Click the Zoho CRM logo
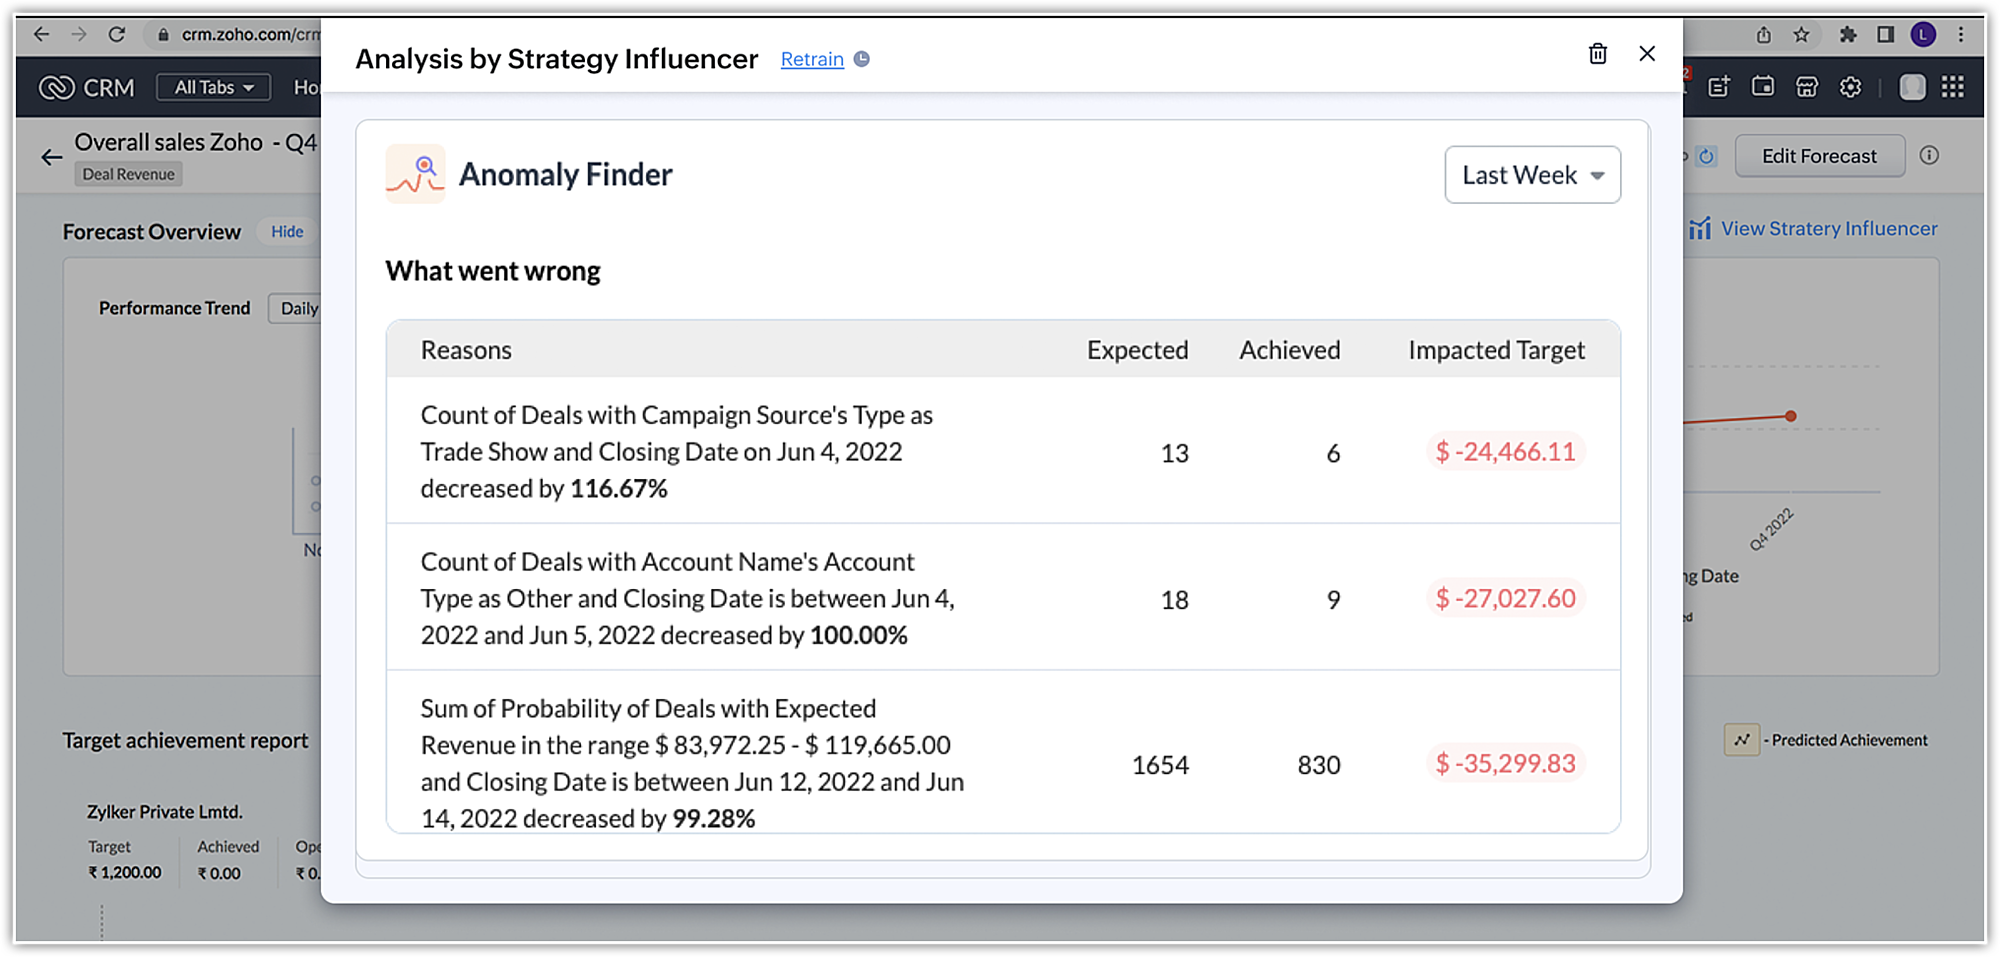Viewport: 2000px width, 957px height. pyautogui.click(x=86, y=88)
